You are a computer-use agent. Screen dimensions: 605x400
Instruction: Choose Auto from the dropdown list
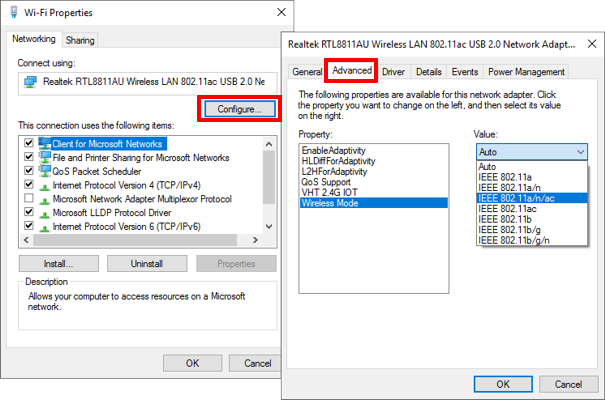(x=532, y=167)
